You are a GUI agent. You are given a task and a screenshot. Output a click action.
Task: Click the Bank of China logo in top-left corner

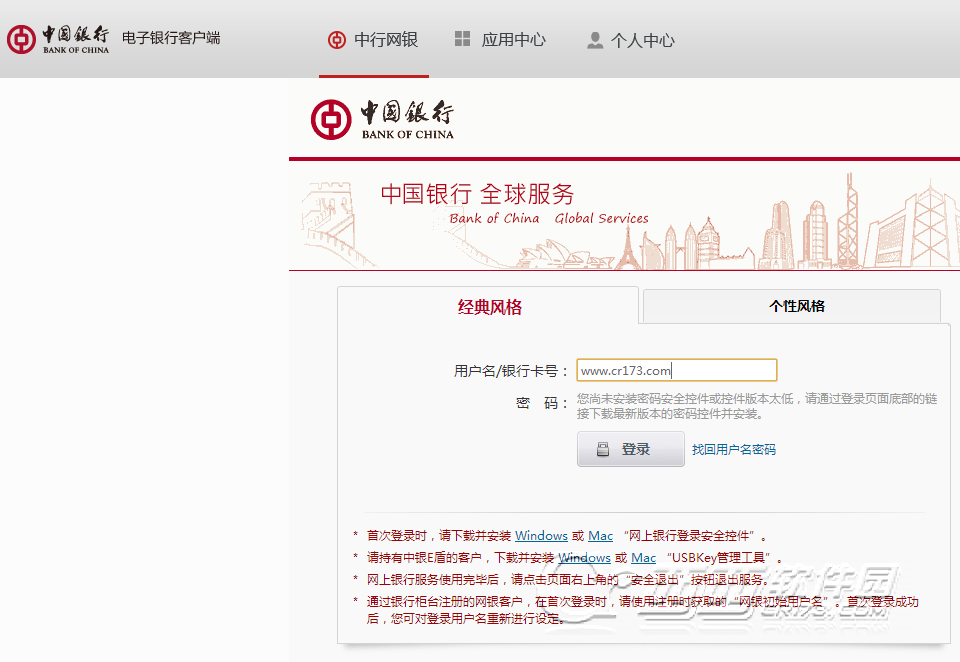[x=20, y=39]
